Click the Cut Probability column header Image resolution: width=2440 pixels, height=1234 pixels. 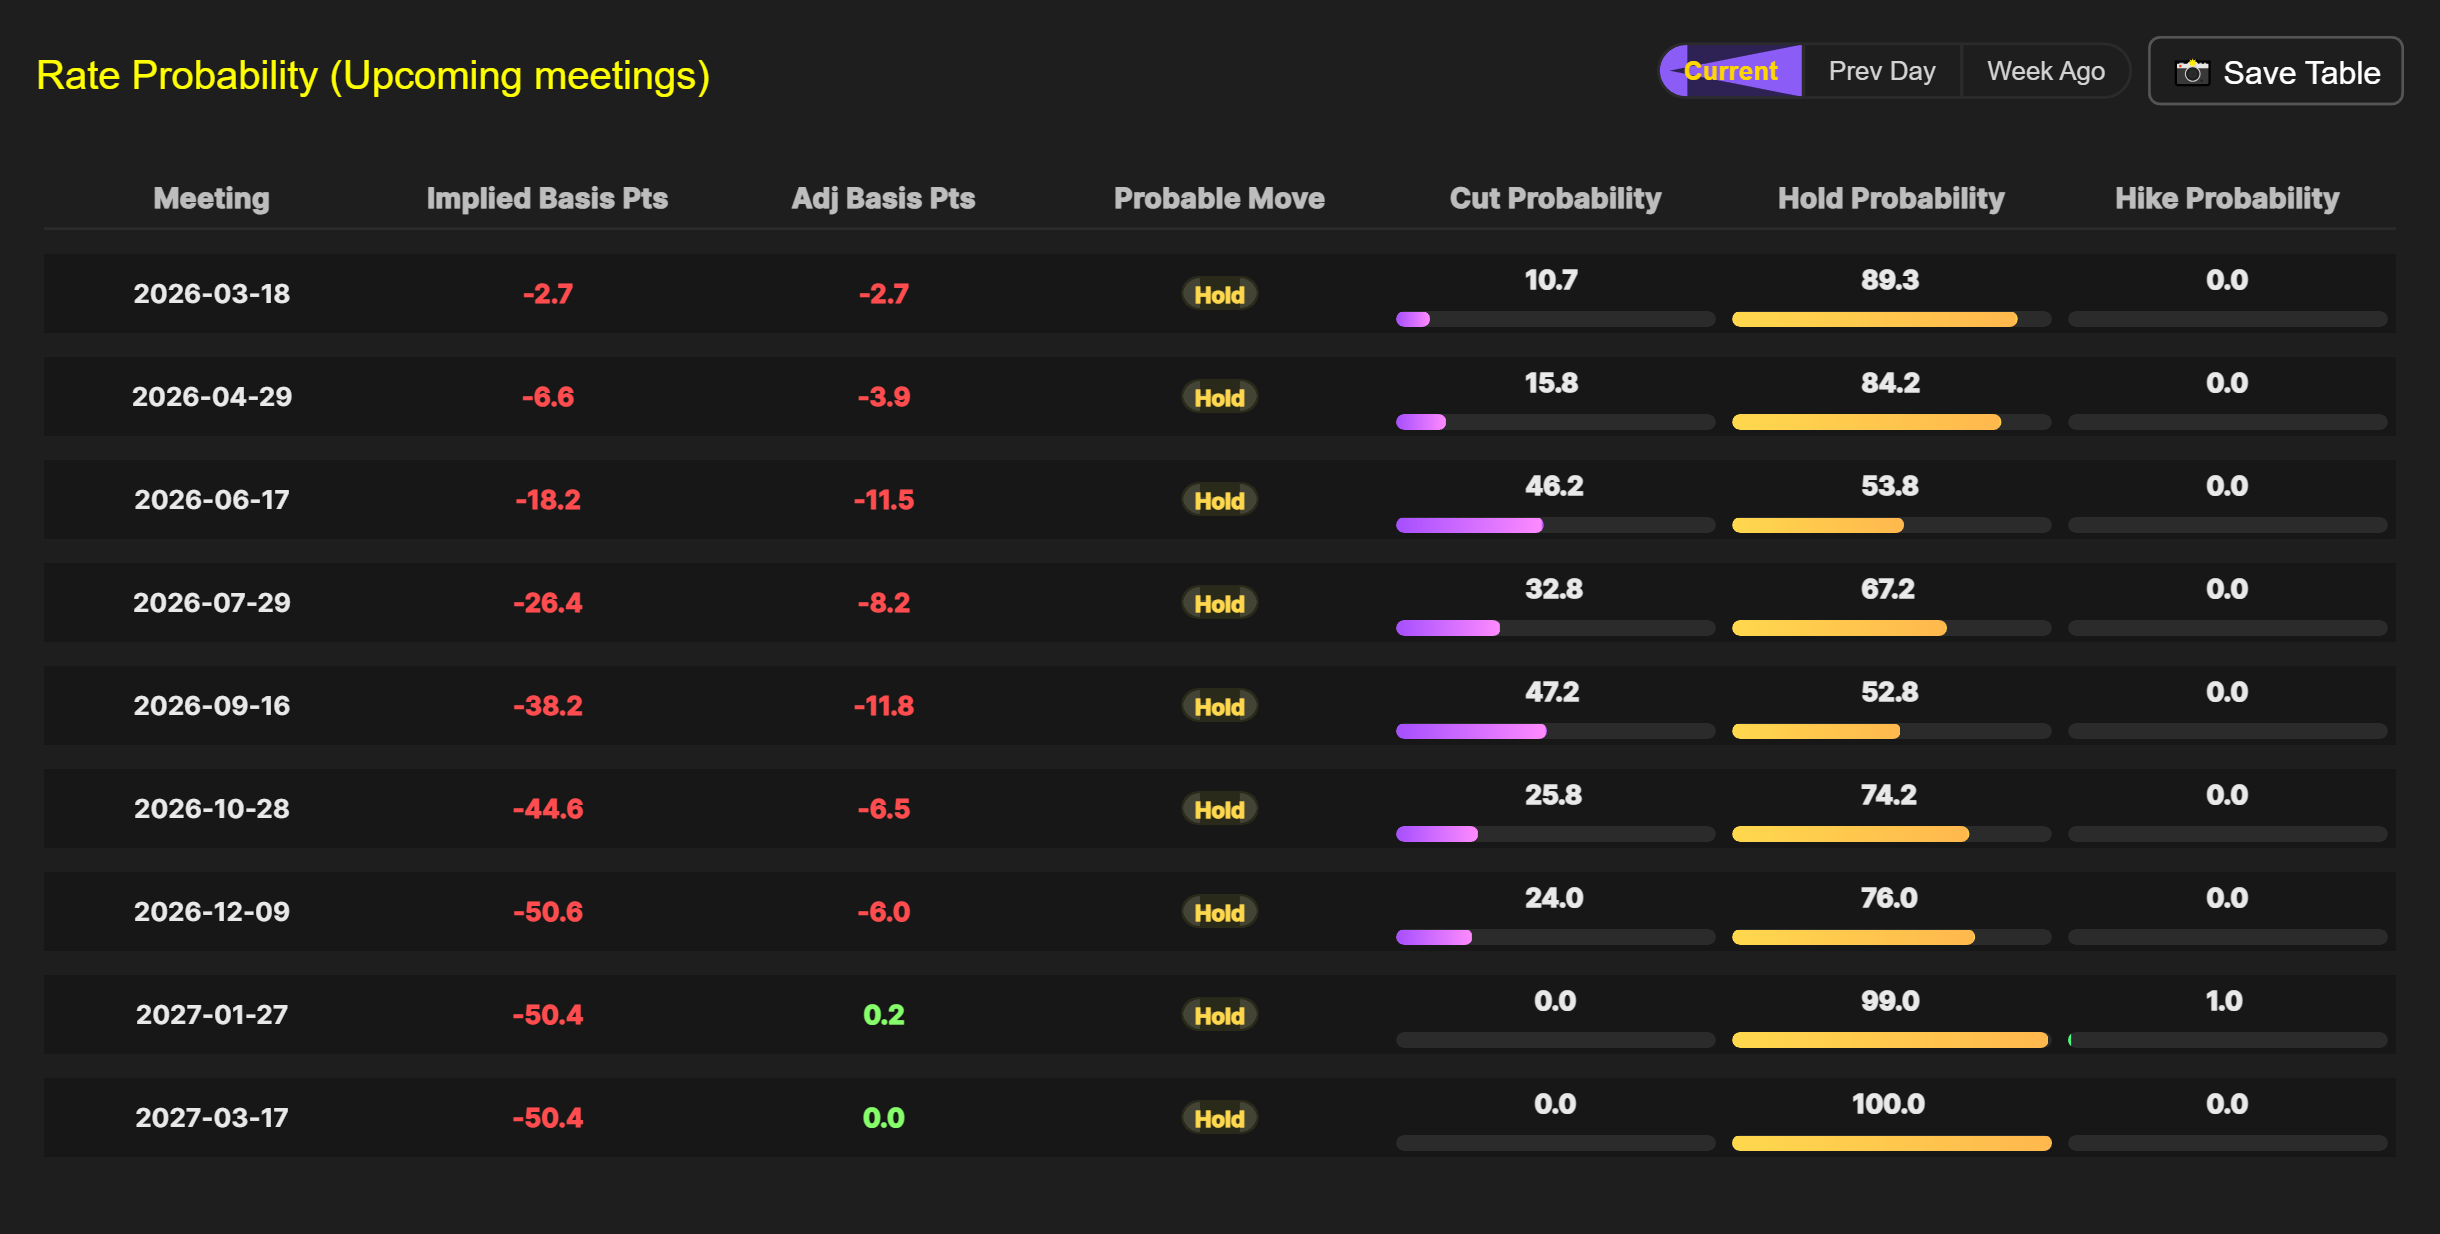tap(1555, 198)
